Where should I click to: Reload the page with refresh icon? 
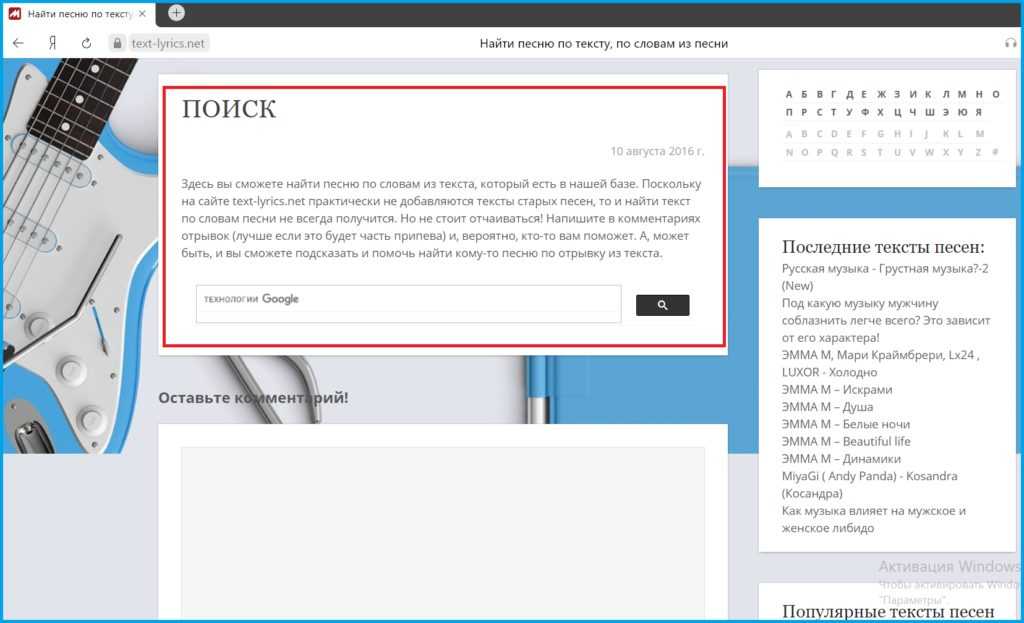click(86, 43)
